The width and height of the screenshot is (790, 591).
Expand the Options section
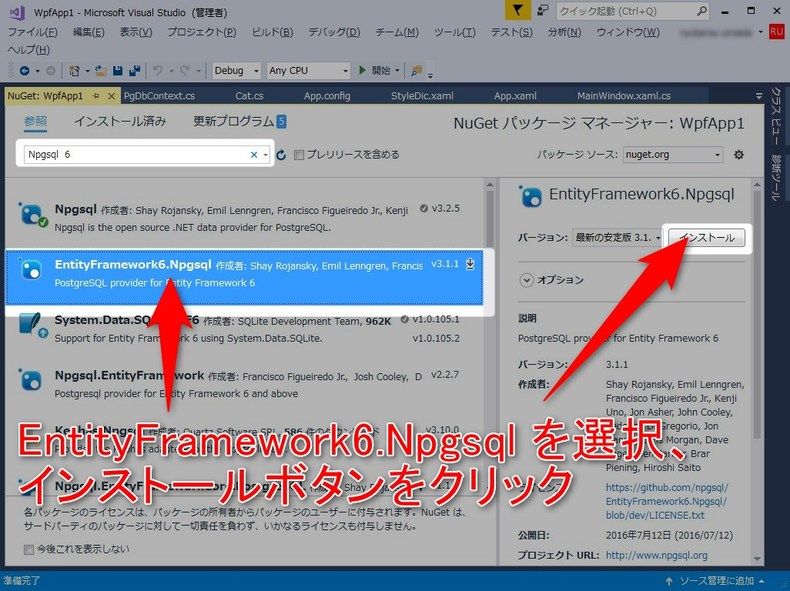tap(526, 280)
